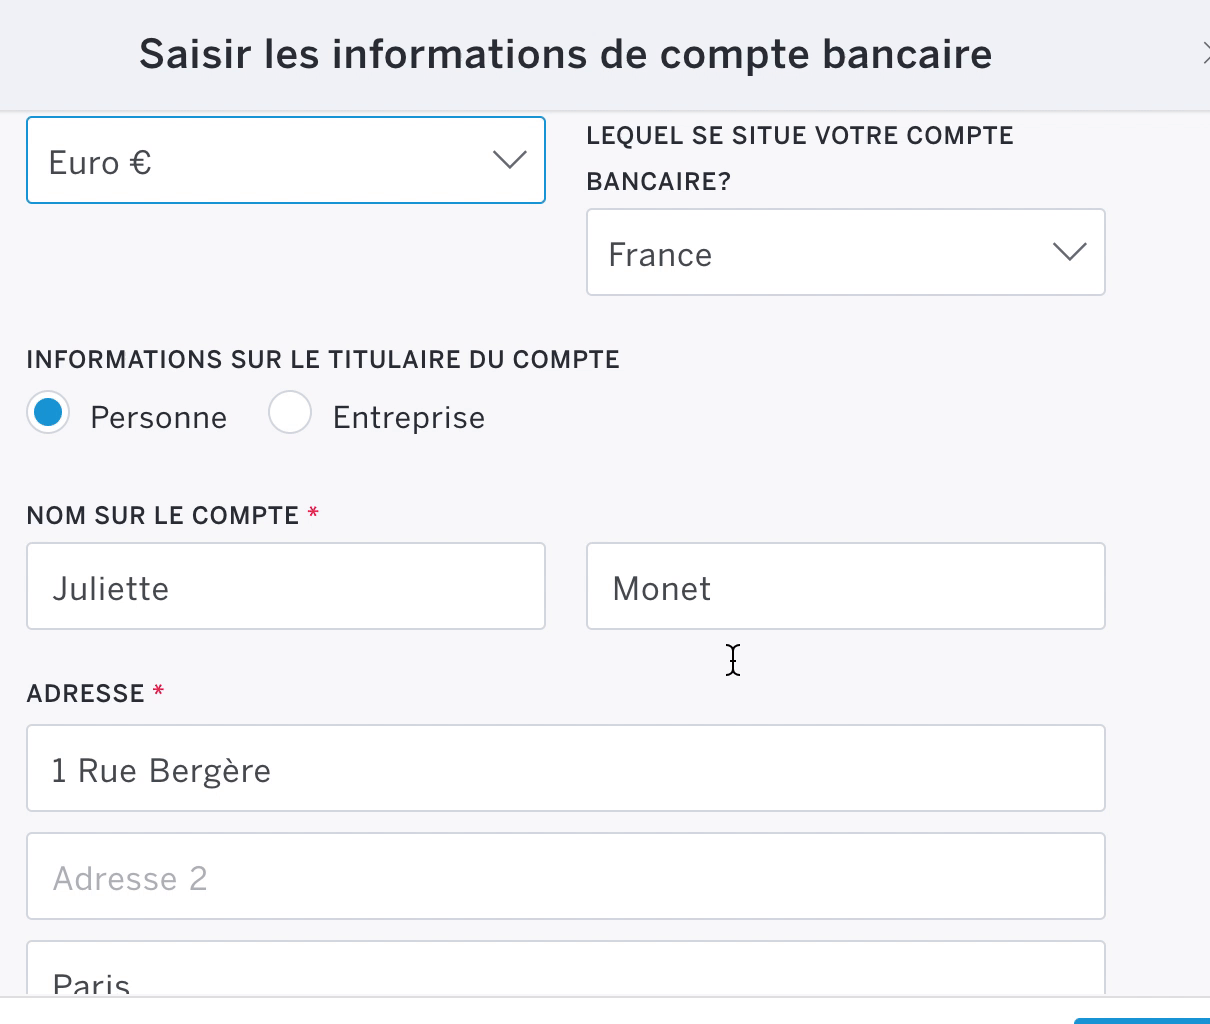Focus the first name field containing Juliette
Viewport: 1210px width, 1024px height.
(x=285, y=587)
